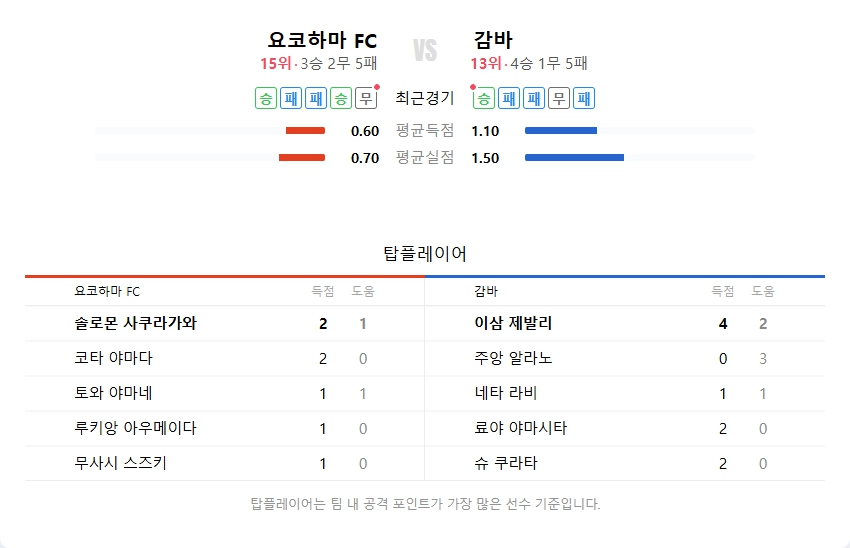Click the 요코하마 FC column header in player table
The image size is (850, 548).
[x=107, y=291]
